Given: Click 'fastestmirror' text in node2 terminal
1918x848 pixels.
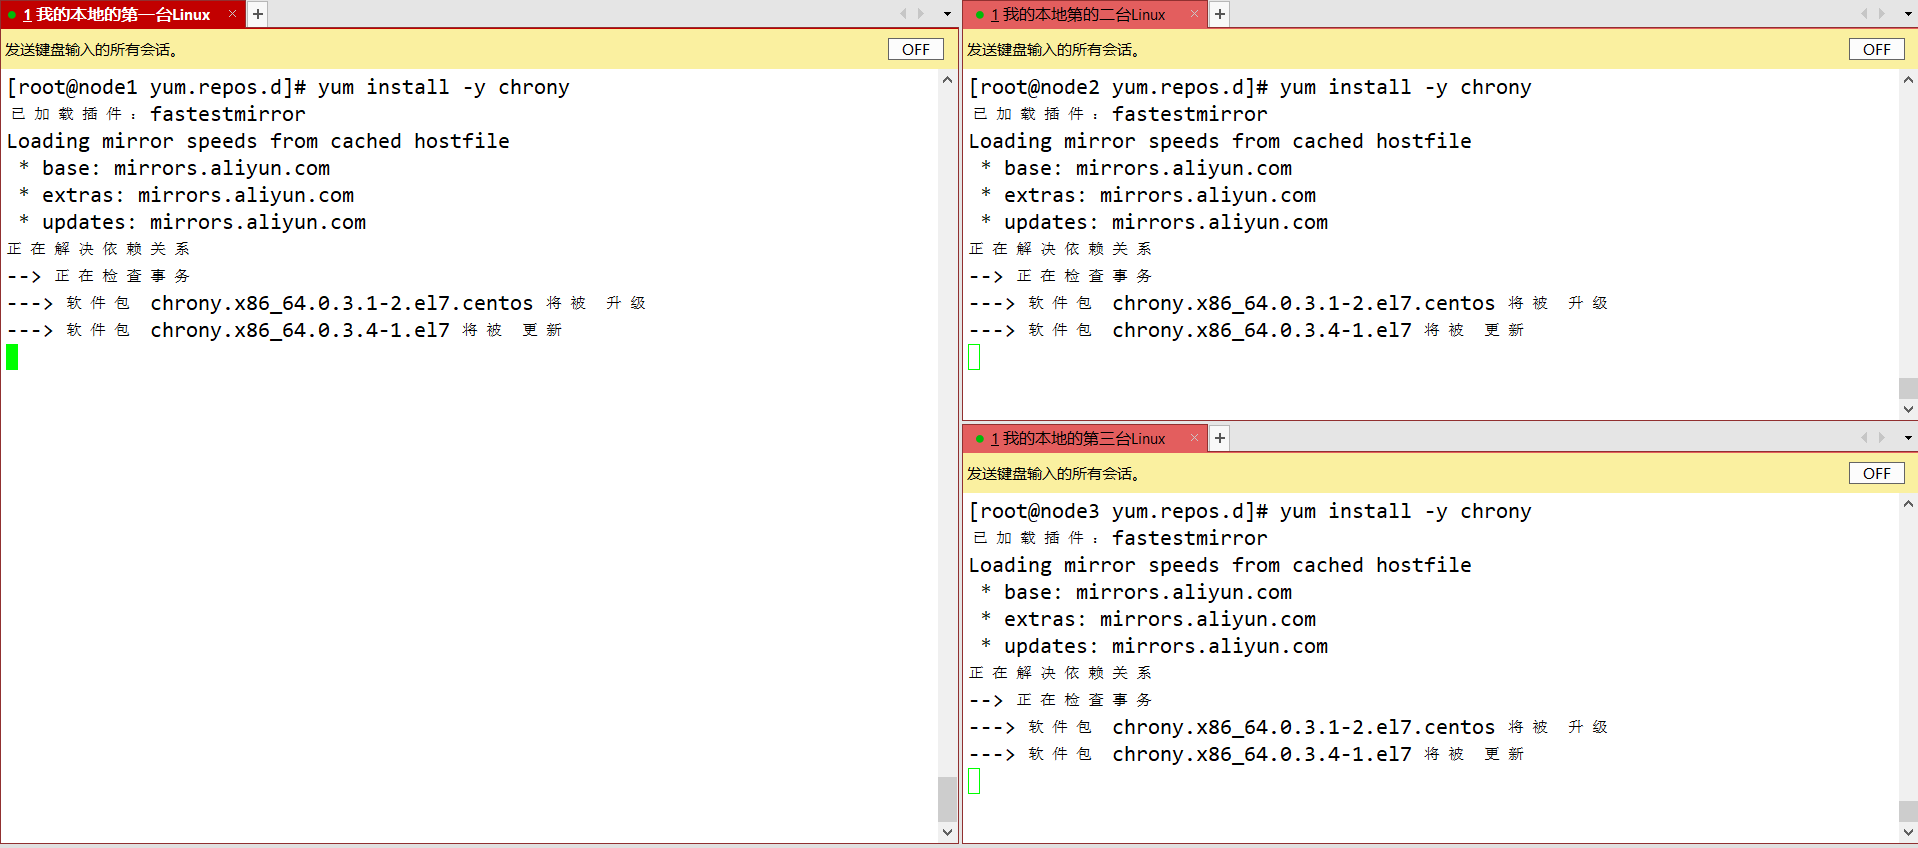Looking at the screenshot, I should coord(1190,114).
